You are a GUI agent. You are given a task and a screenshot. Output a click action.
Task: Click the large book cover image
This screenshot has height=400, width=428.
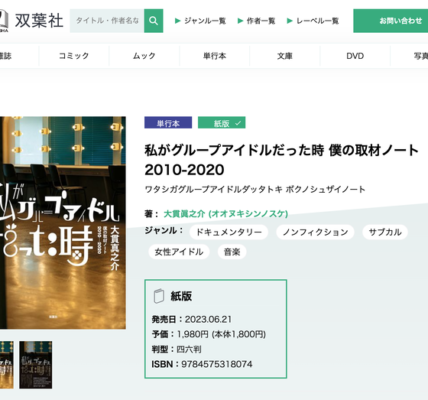coord(63,223)
